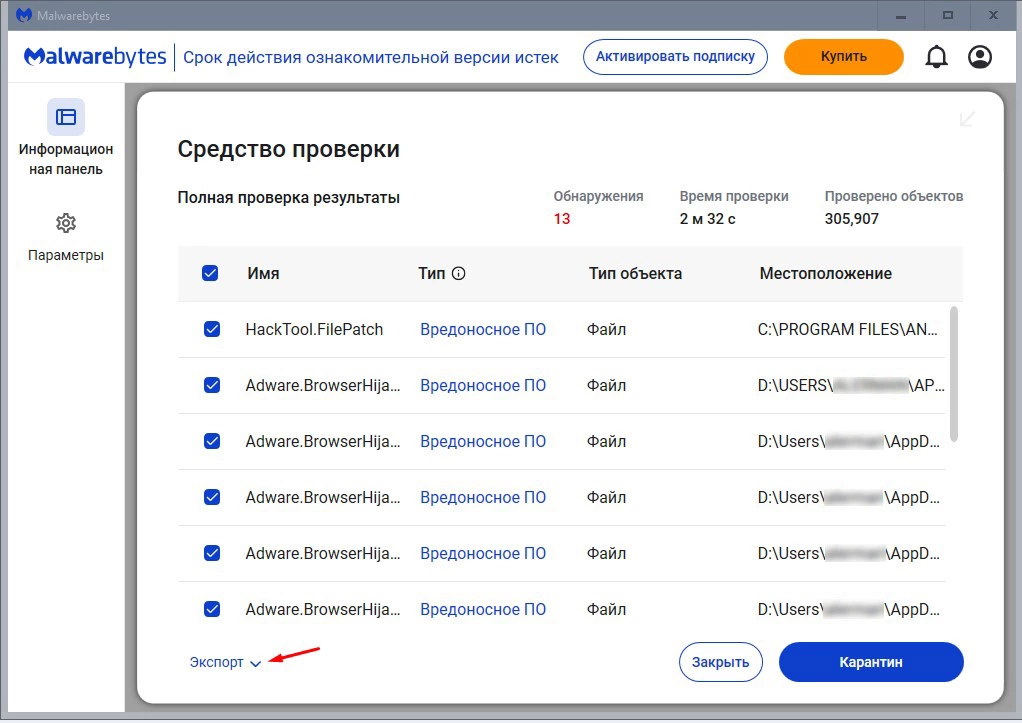Image resolution: width=1022 pixels, height=723 pixels.
Task: Collapse scan panel with diagonal arrow icon
Action: tap(967, 119)
